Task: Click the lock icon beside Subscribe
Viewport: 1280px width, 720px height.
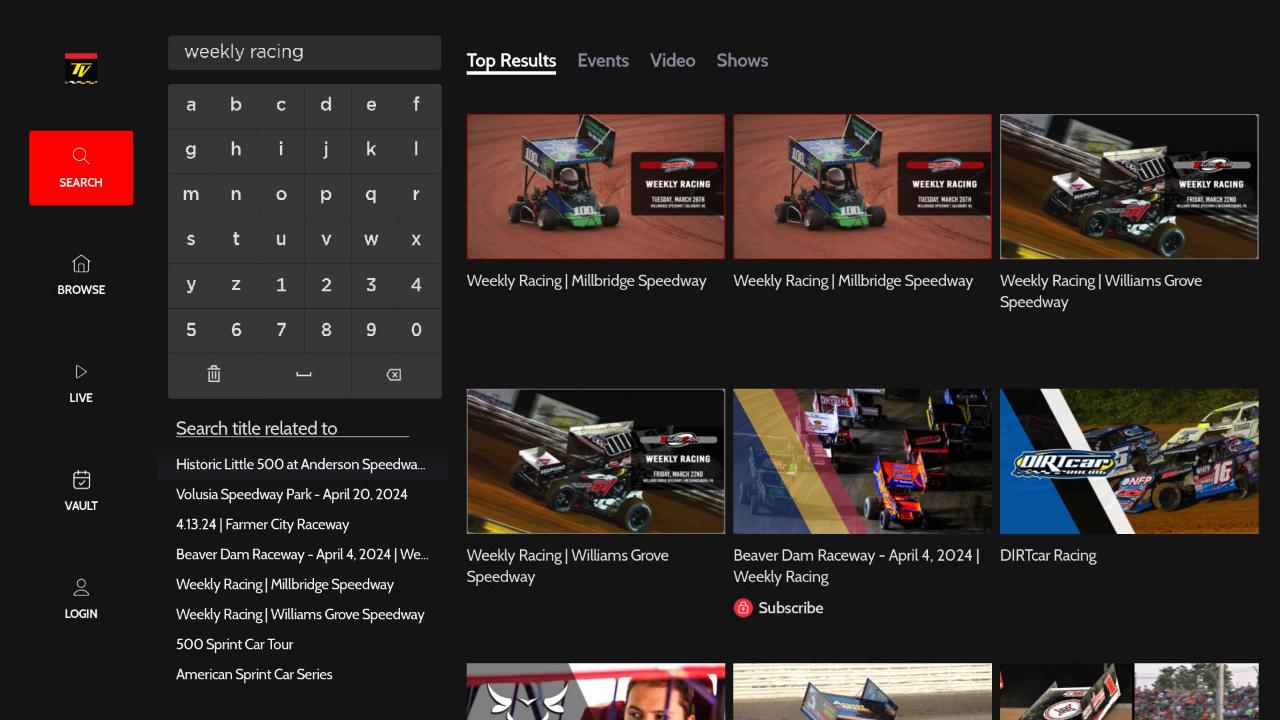Action: click(743, 608)
